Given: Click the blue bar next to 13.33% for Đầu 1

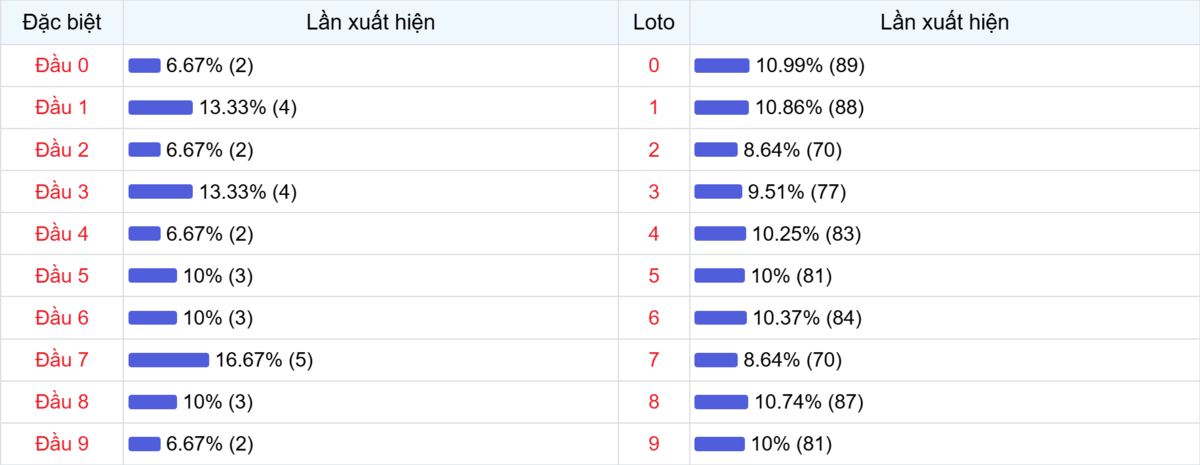Looking at the screenshot, I should click(x=160, y=108).
